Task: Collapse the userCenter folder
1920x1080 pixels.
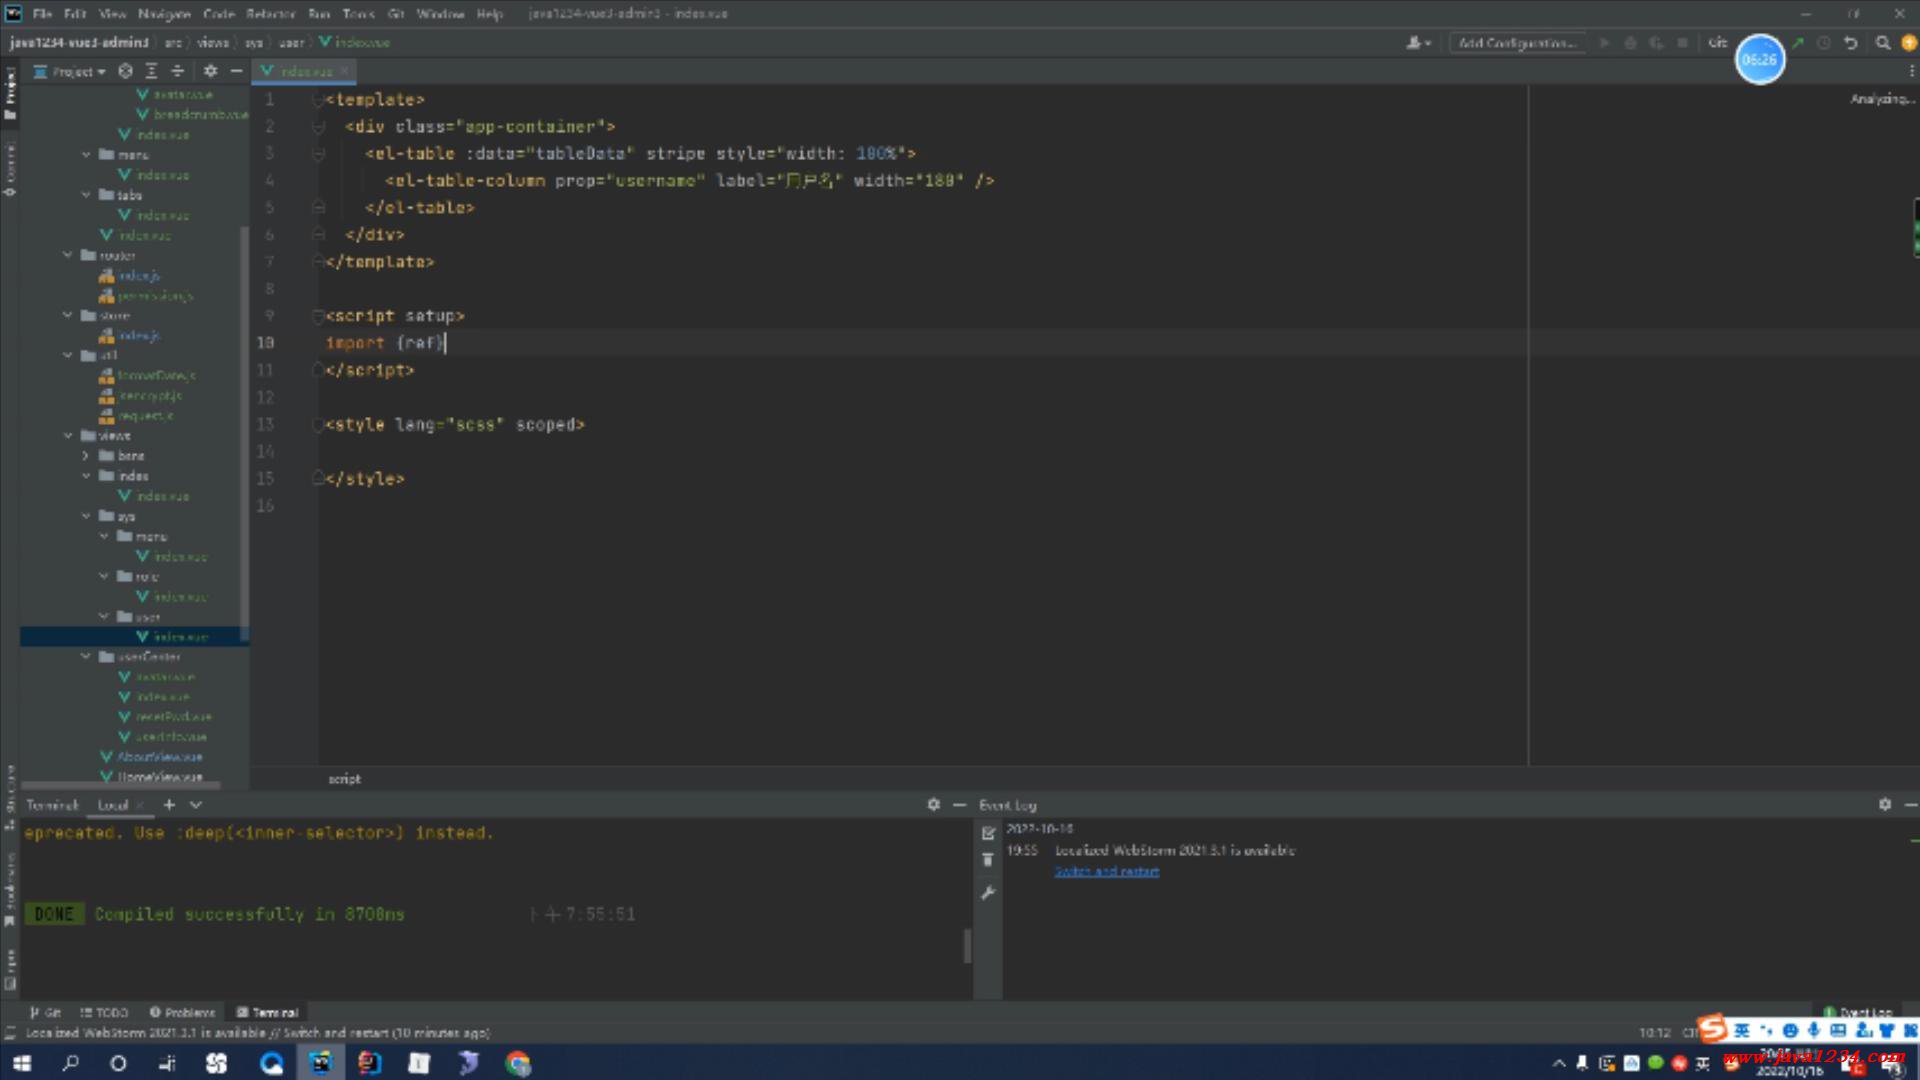Action: pyautogui.click(x=86, y=657)
